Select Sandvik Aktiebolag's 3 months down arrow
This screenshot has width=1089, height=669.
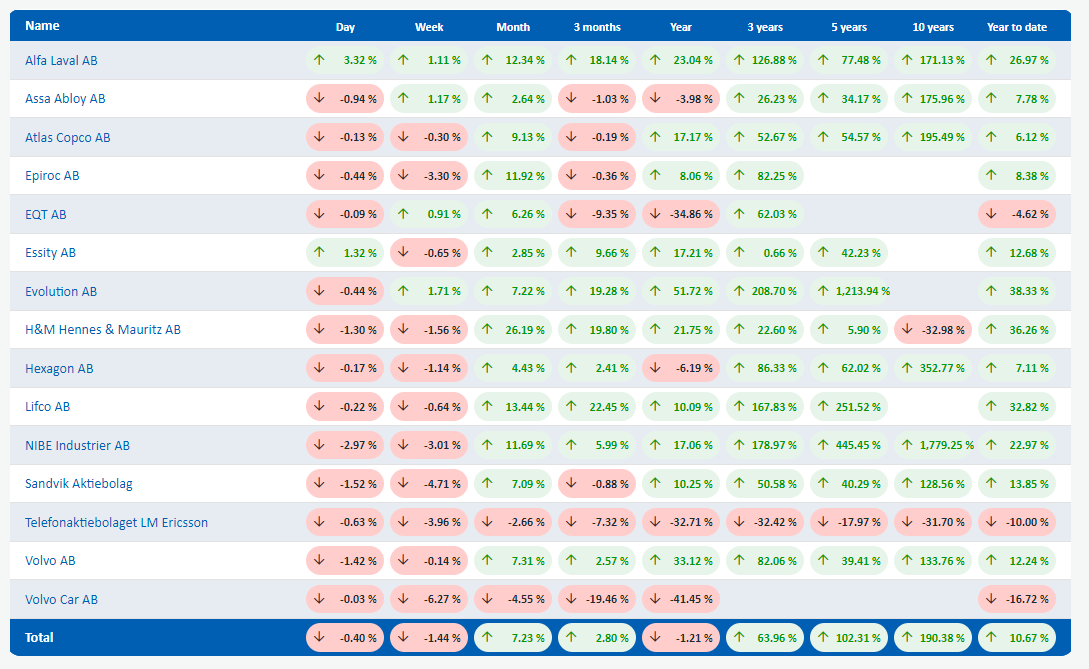coord(571,484)
